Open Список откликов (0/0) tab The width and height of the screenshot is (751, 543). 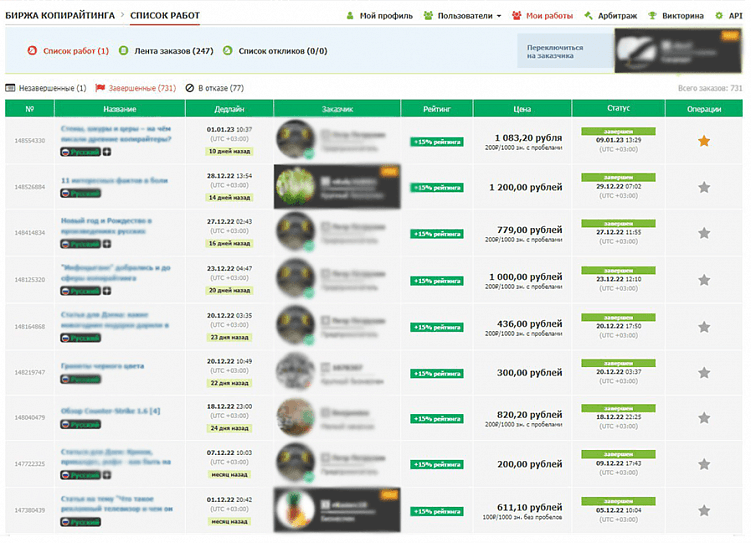[275, 51]
